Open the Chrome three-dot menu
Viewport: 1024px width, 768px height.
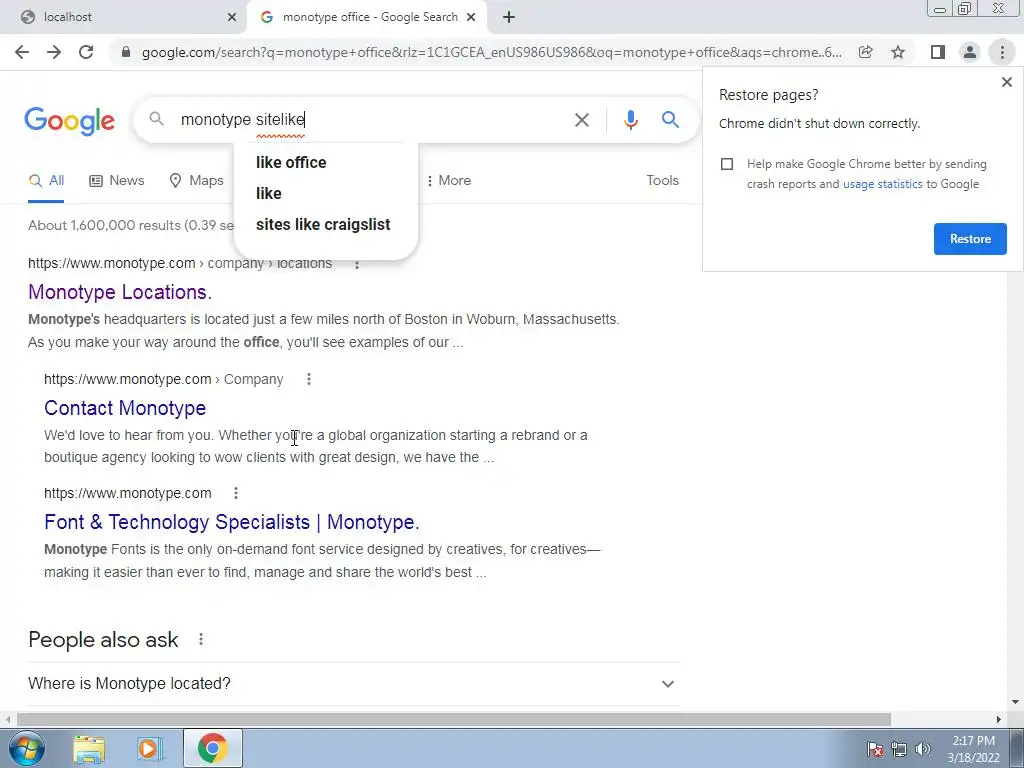point(1002,52)
